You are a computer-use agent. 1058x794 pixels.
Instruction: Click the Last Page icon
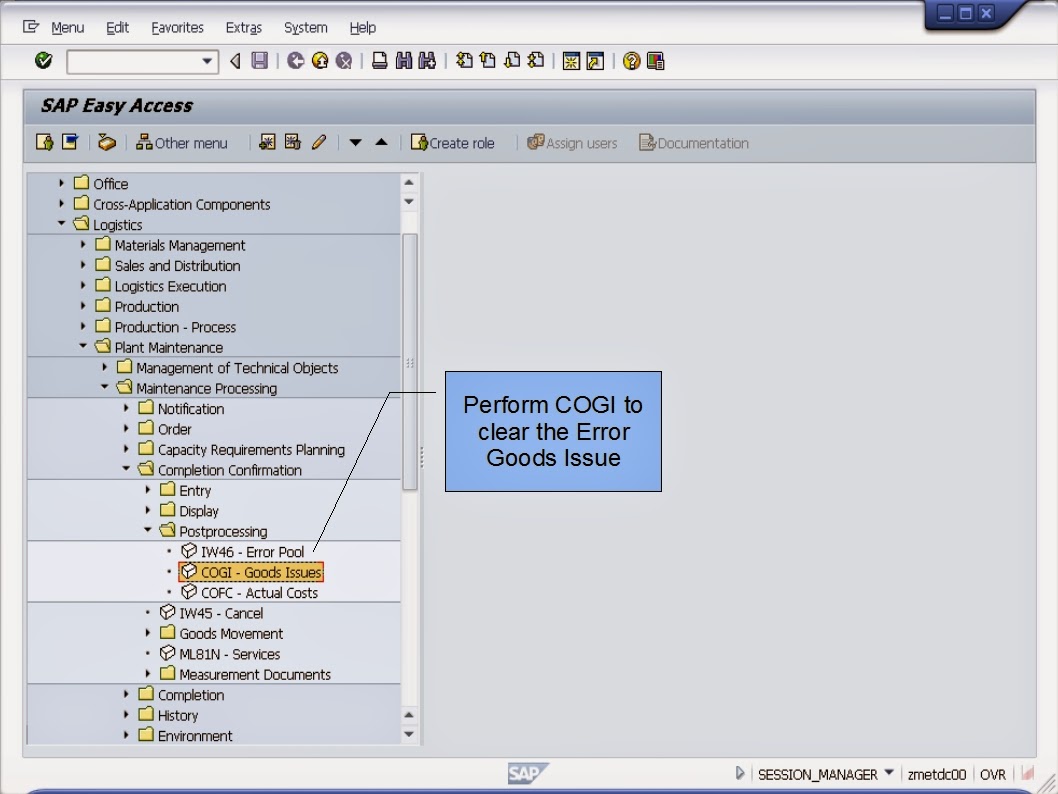coord(536,61)
